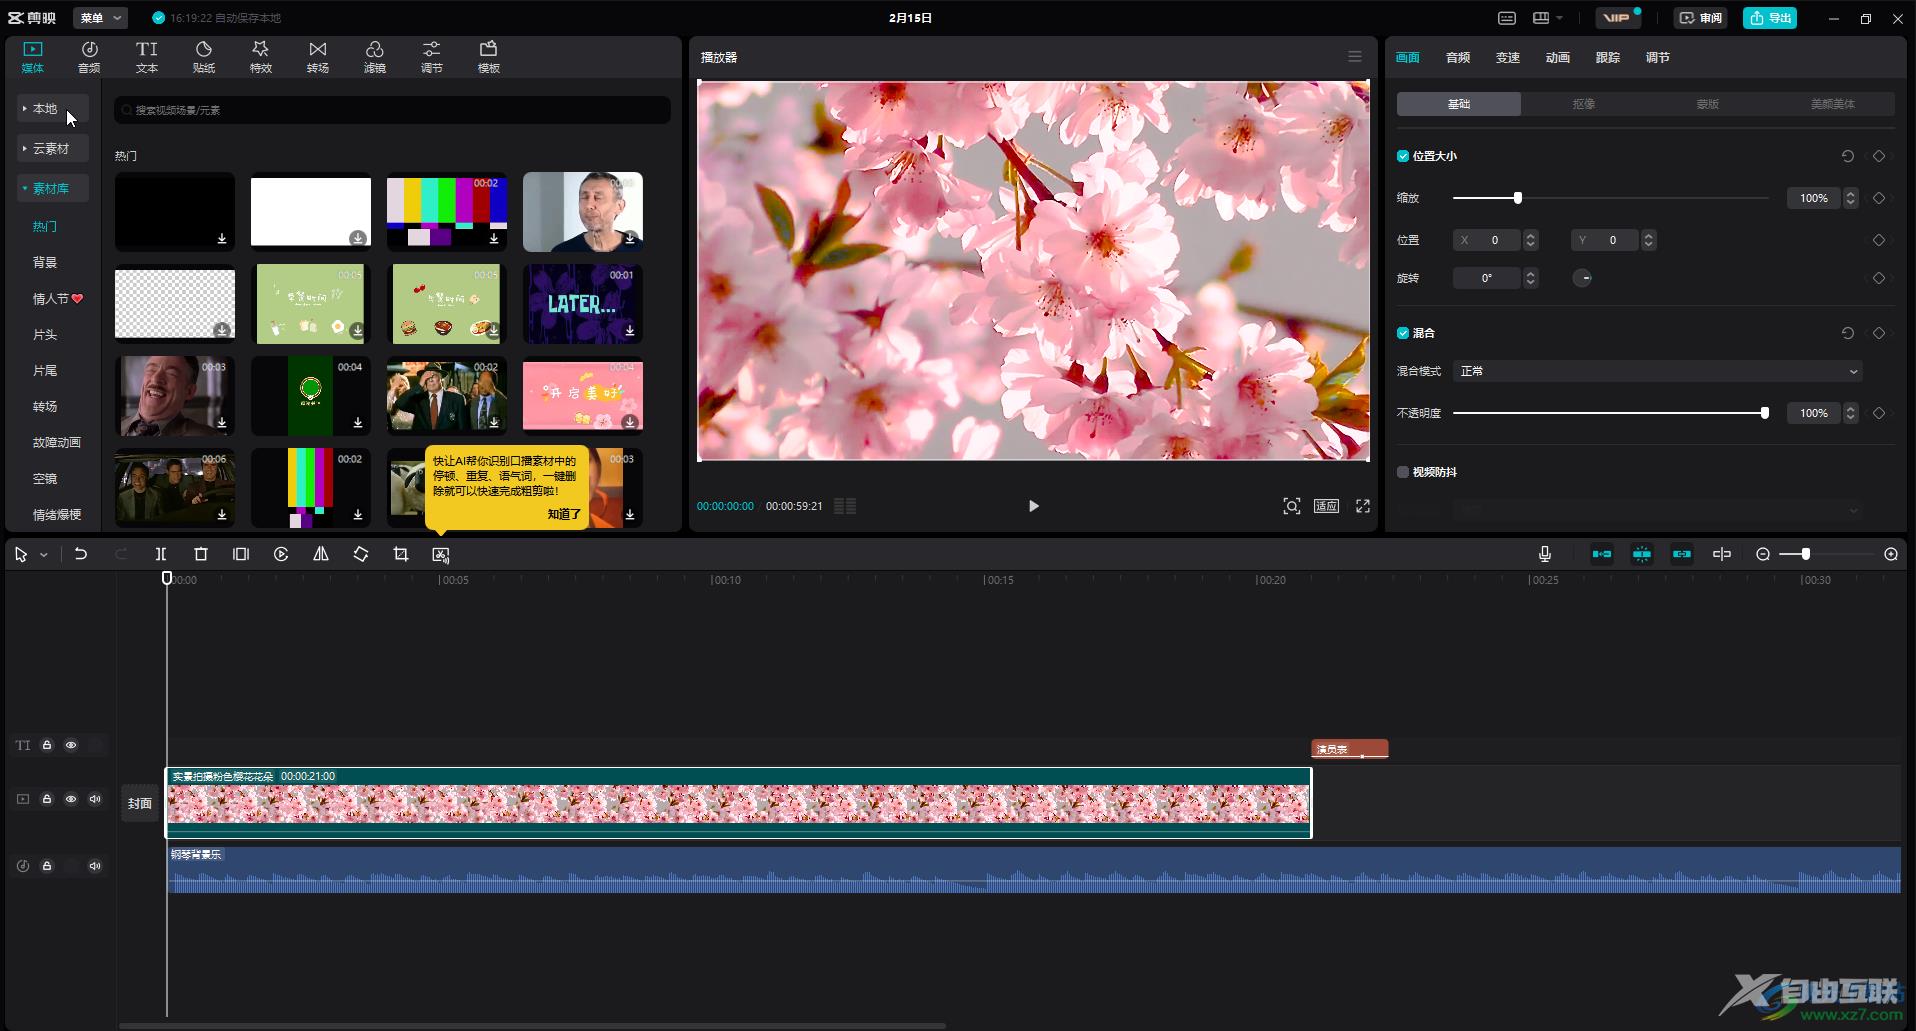
Task: Click the 不透明度 percentage stepper arrows
Action: coord(1850,413)
